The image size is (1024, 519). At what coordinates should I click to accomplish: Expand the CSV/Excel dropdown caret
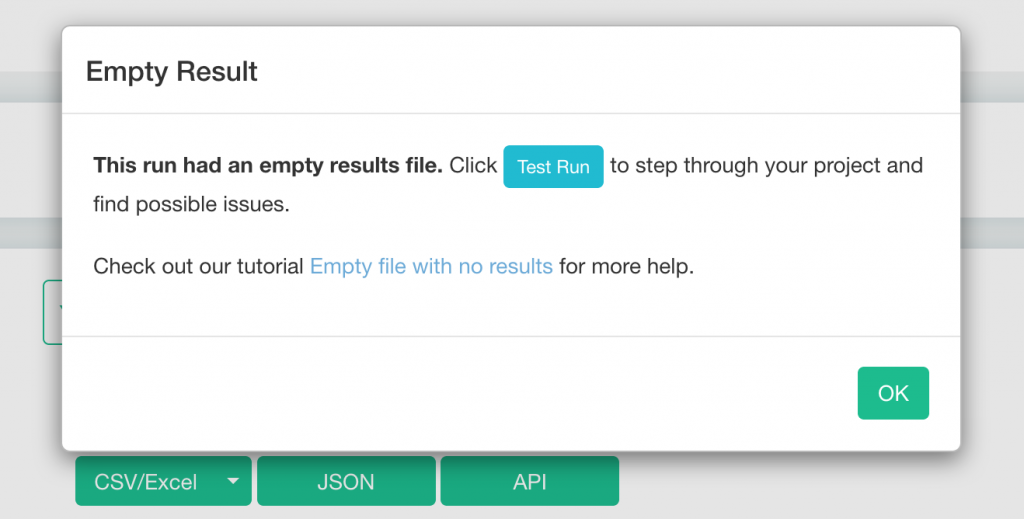(x=233, y=481)
